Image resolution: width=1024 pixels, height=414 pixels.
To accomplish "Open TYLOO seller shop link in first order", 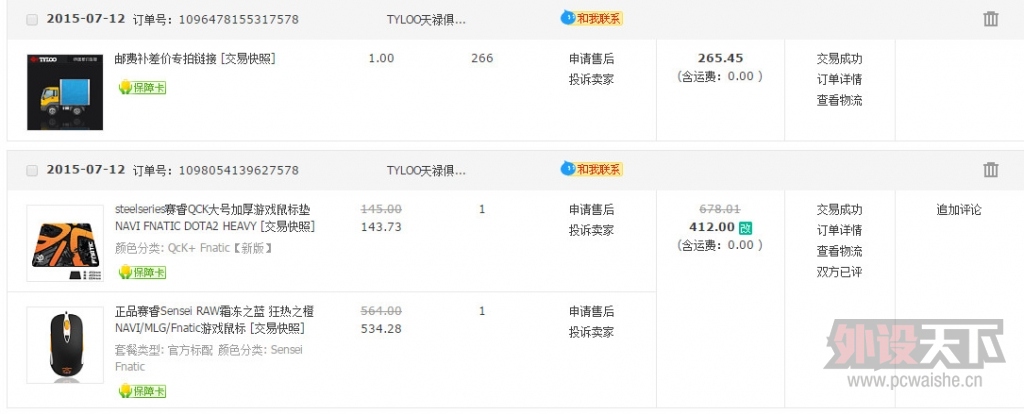I will click(426, 20).
